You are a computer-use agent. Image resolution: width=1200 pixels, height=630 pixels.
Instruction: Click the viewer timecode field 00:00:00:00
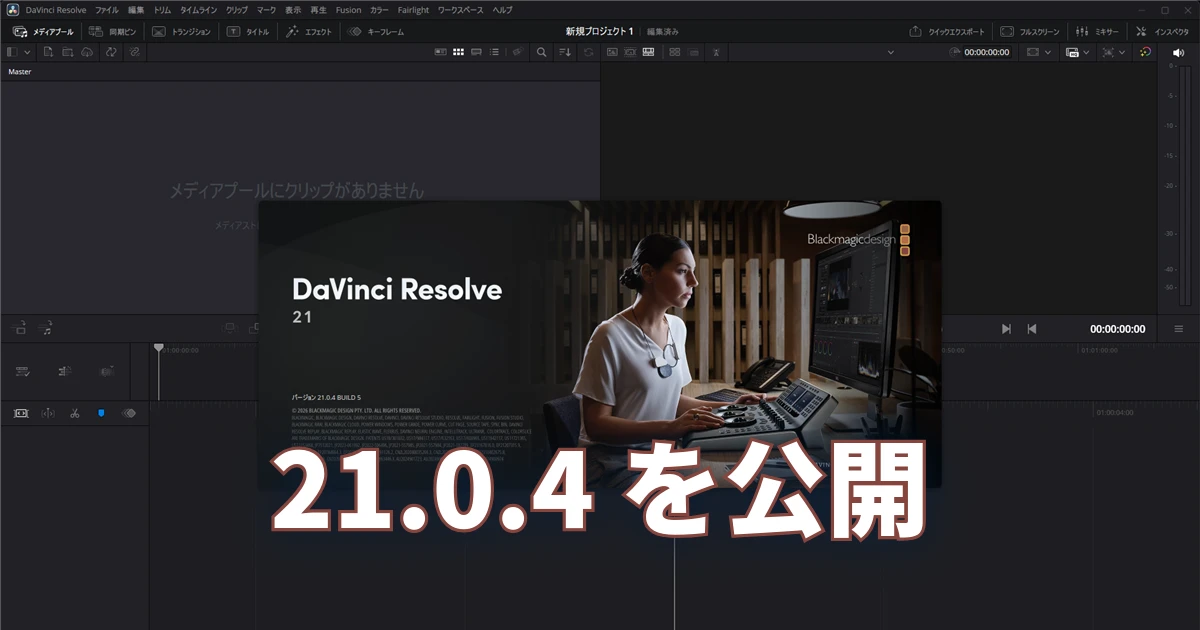[986, 52]
